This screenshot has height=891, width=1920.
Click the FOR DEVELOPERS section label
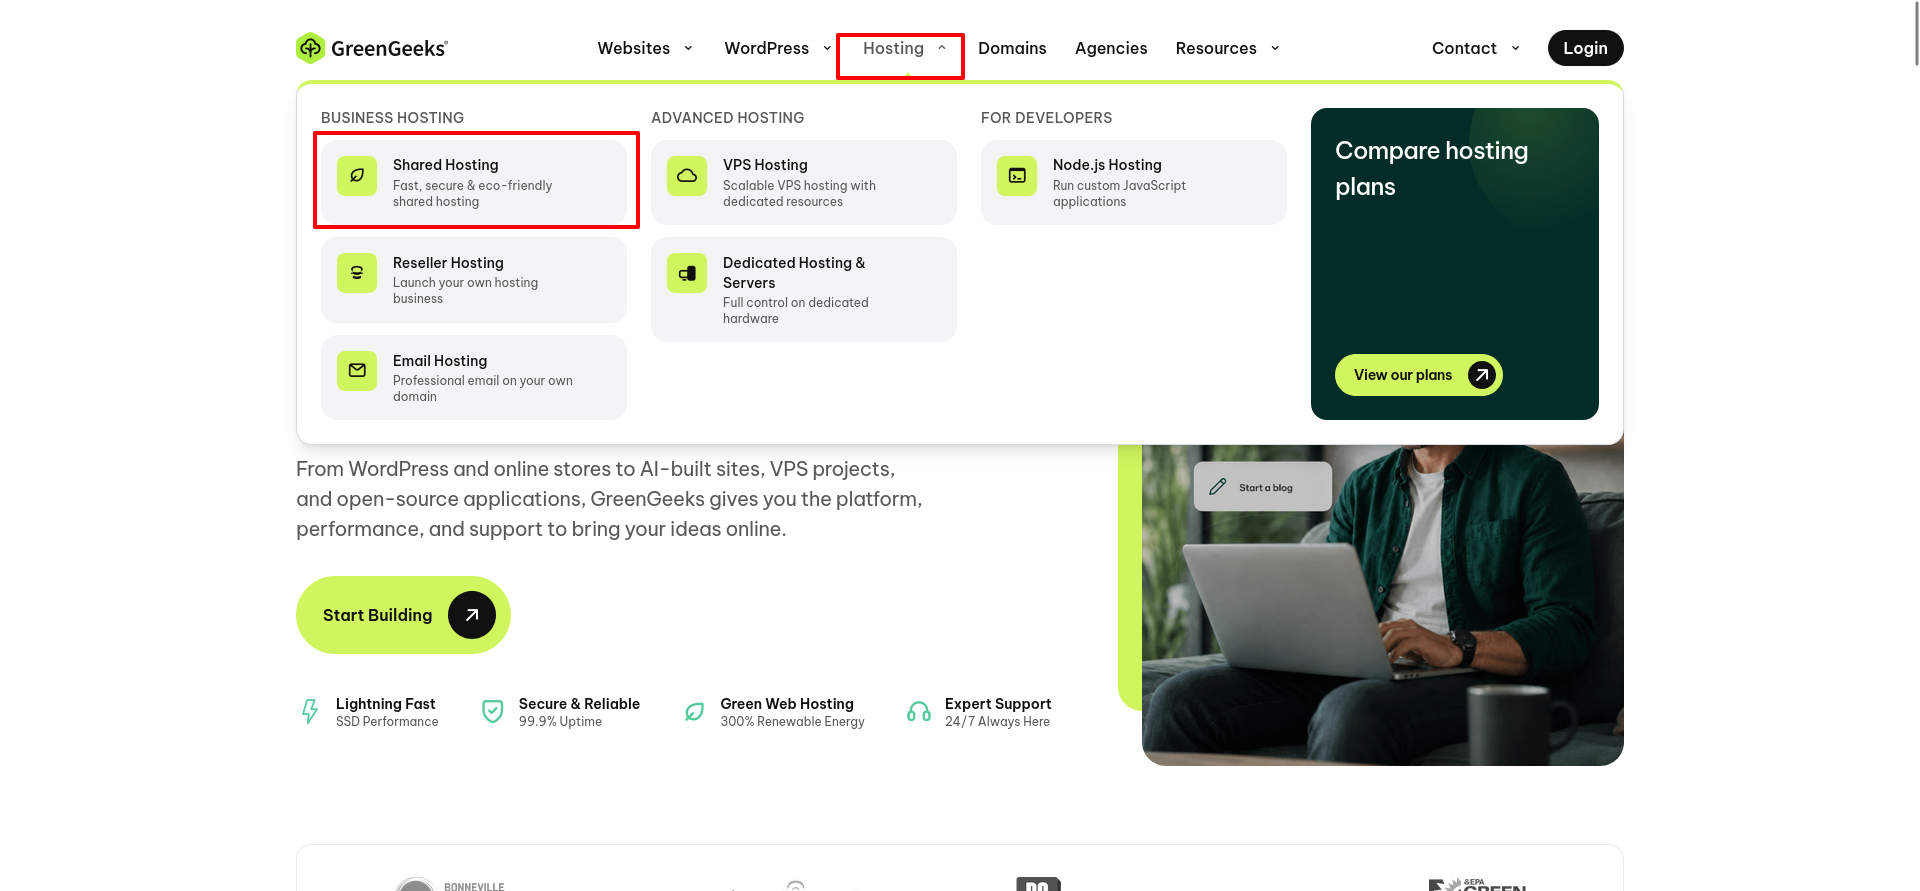click(1047, 118)
